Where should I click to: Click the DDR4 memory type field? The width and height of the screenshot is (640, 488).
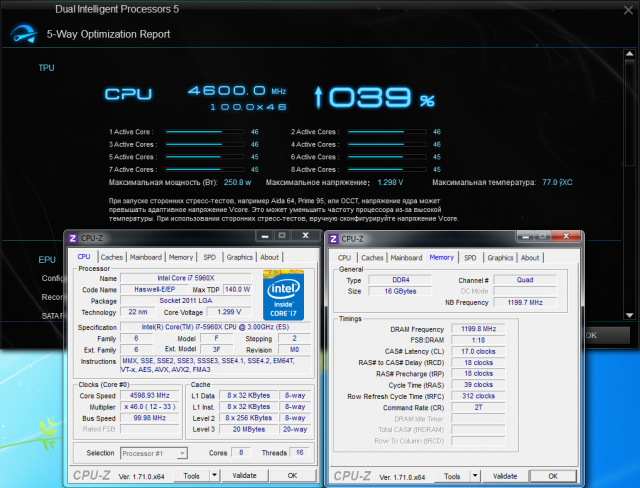pos(400,280)
